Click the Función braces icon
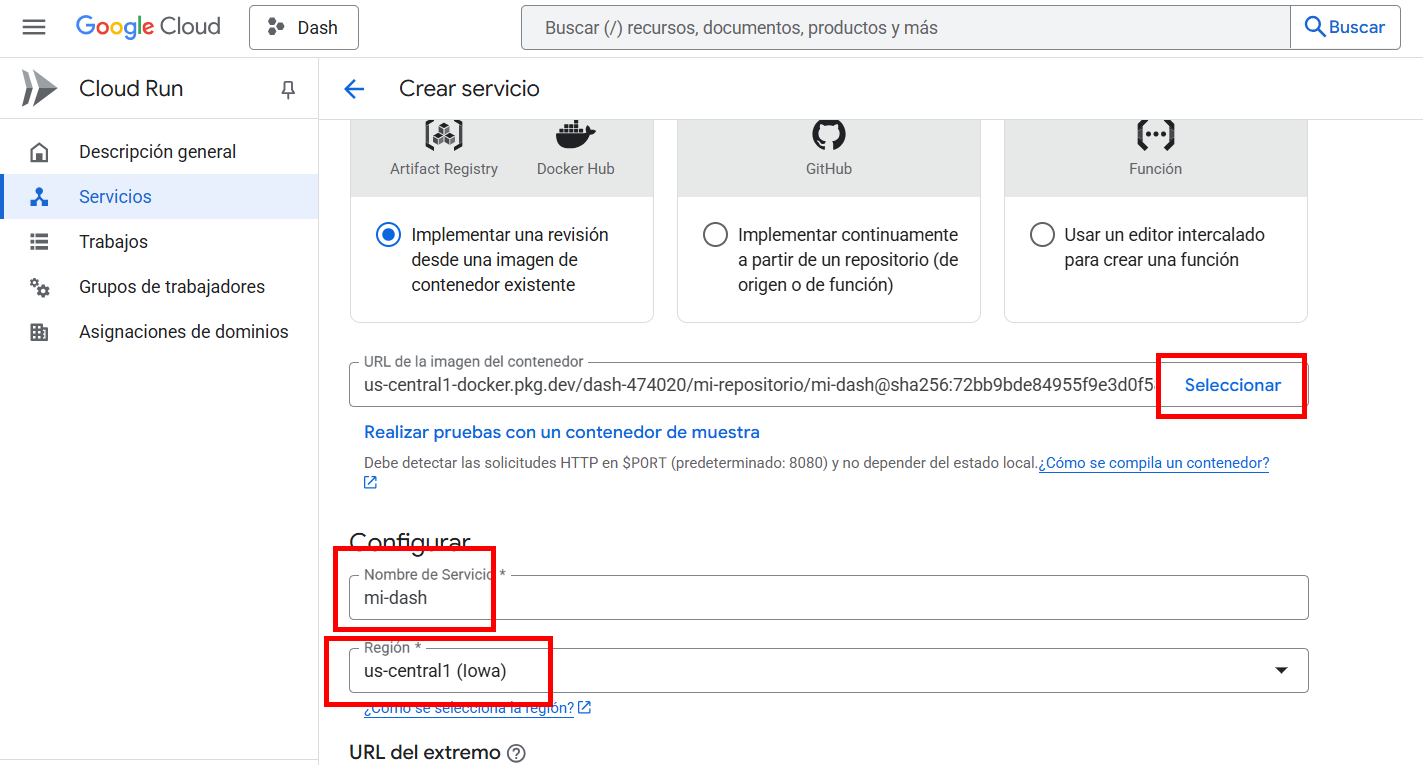1423x765 pixels. click(x=1155, y=134)
